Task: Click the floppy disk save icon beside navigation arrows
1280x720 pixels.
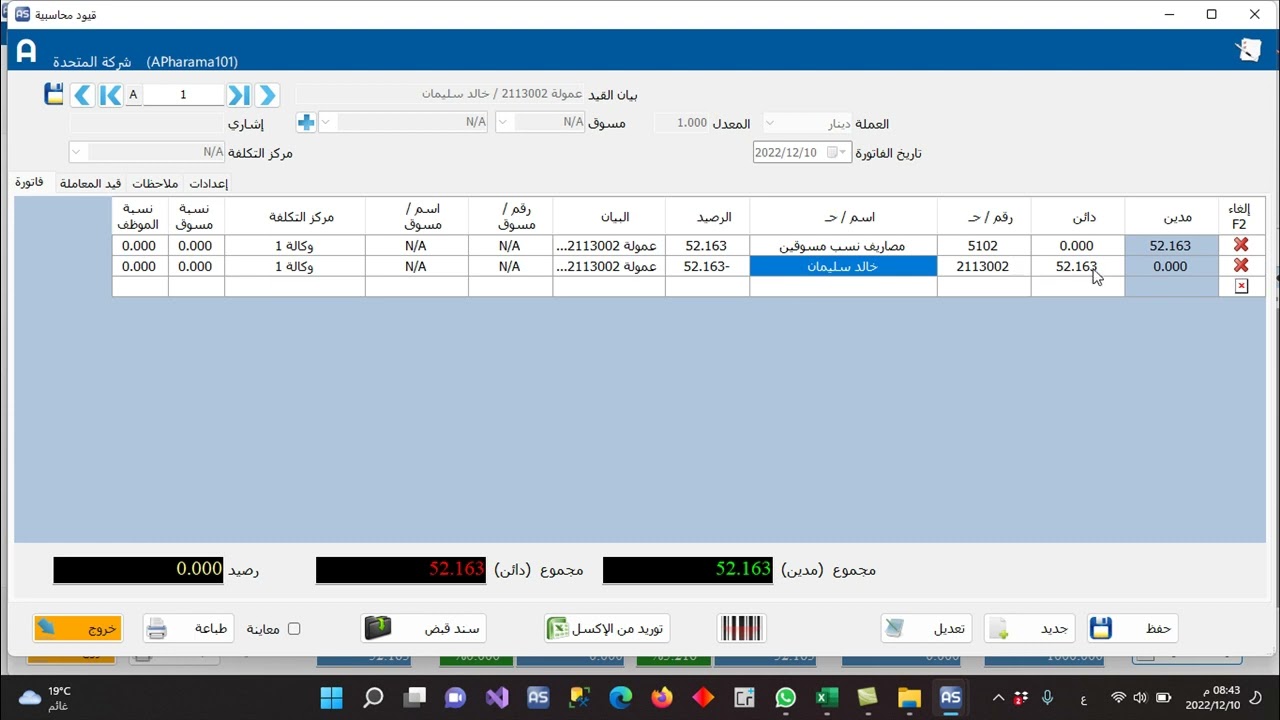Action: (x=54, y=95)
